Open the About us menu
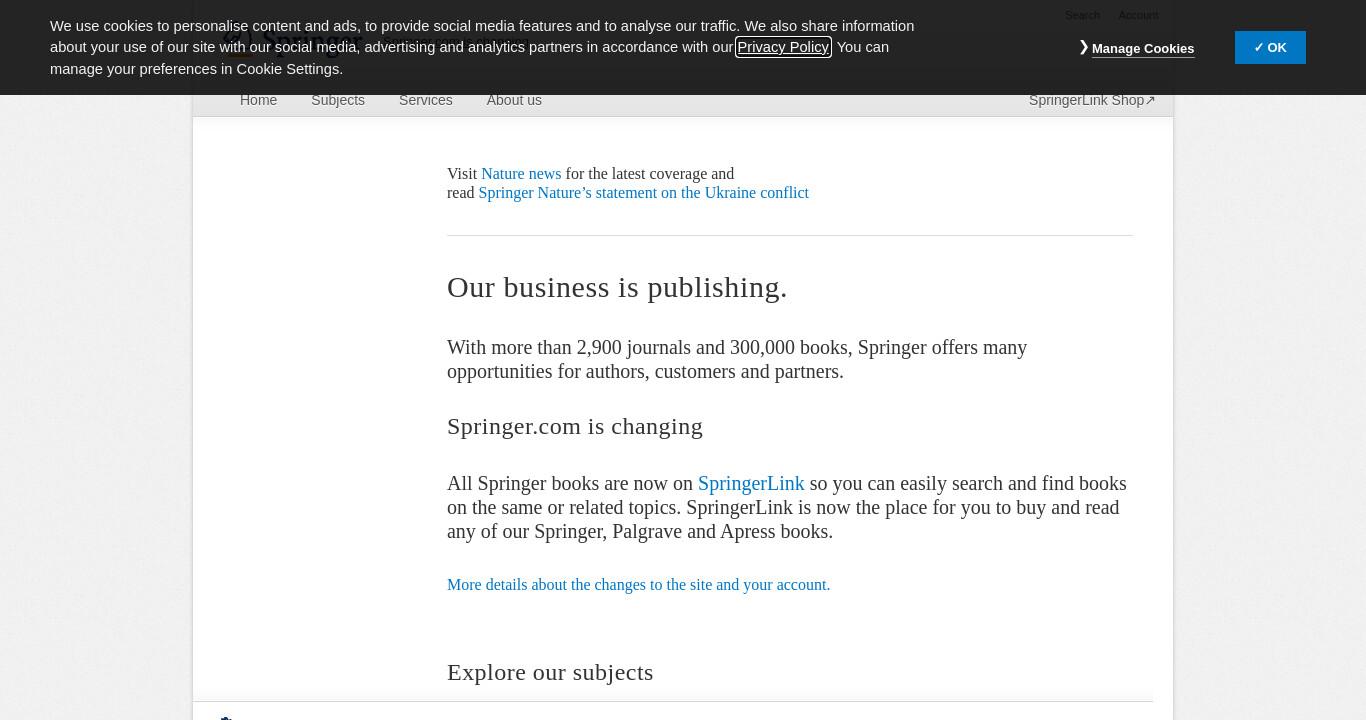 click(x=514, y=100)
